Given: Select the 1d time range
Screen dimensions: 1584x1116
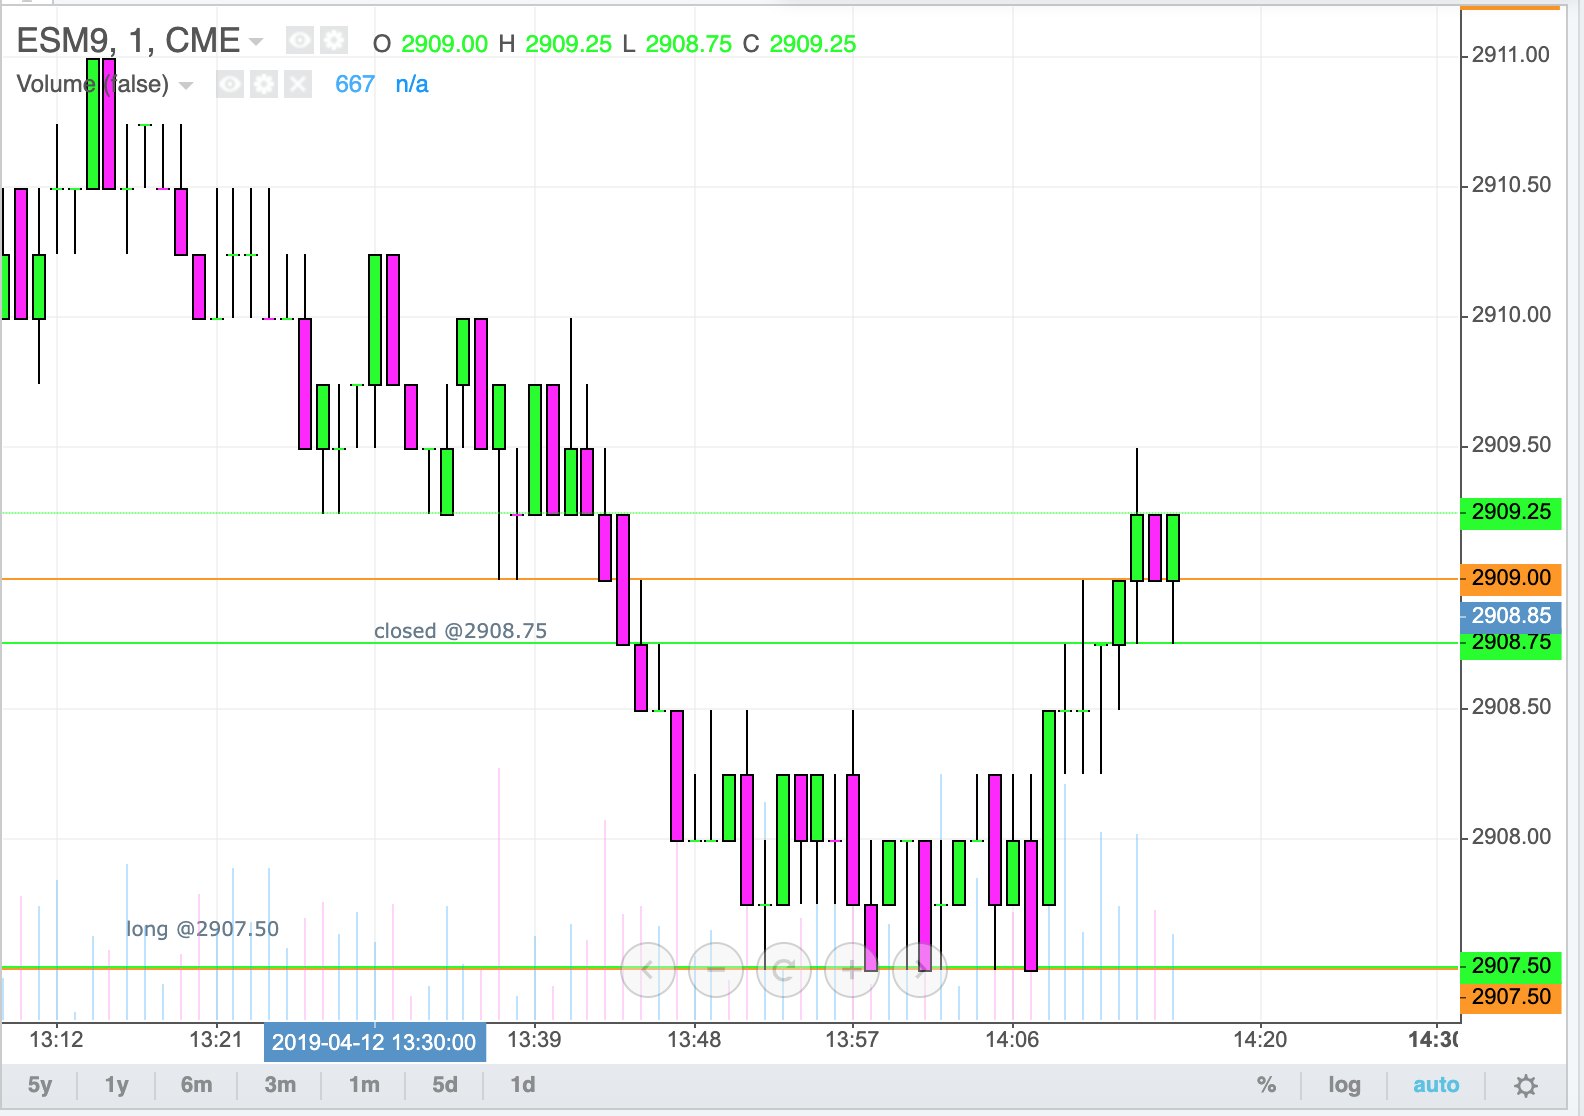Looking at the screenshot, I should [523, 1085].
